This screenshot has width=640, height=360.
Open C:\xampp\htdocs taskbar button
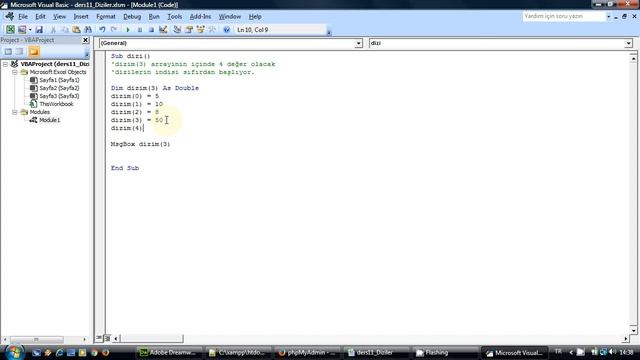[237, 353]
